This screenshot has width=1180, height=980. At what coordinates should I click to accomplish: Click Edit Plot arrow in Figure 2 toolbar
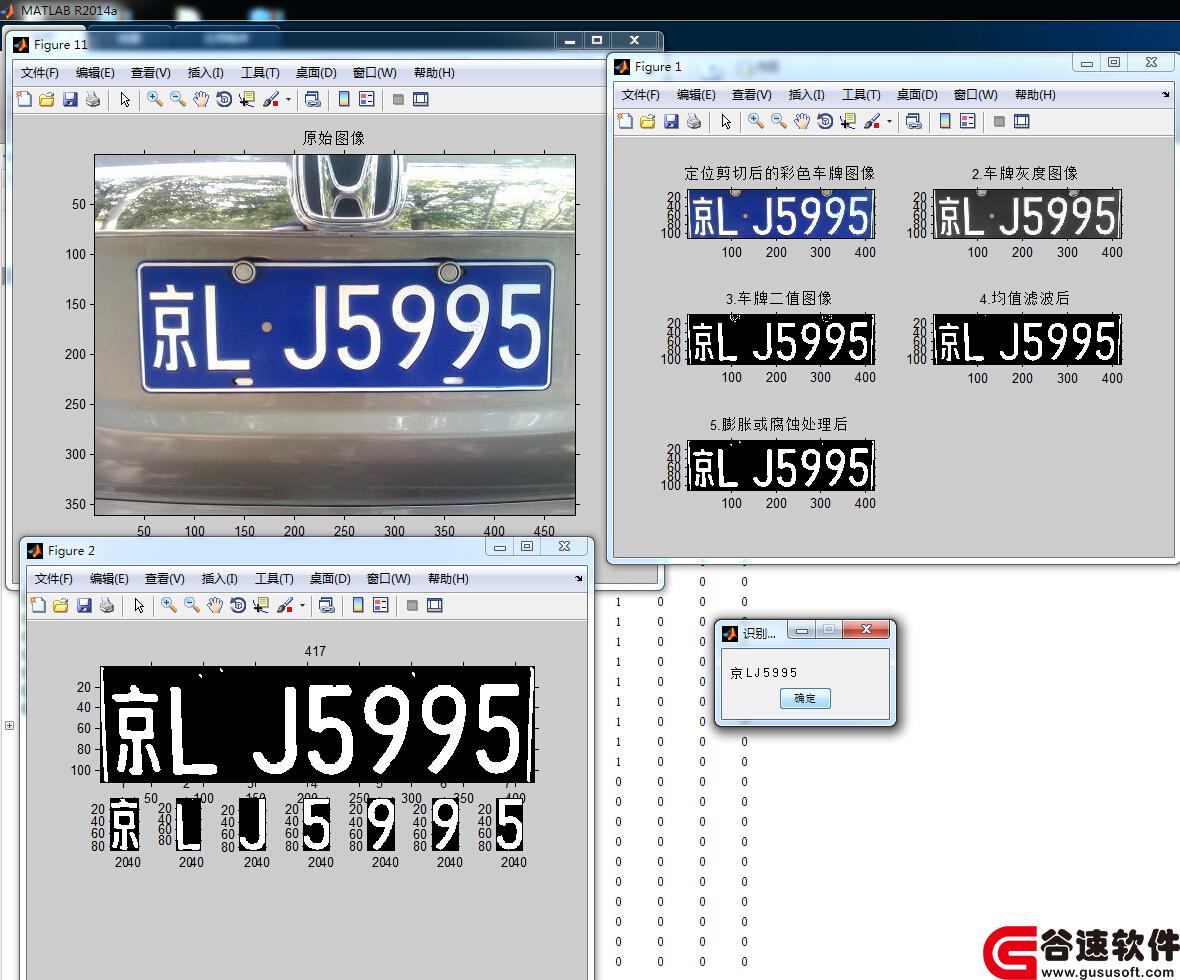click(x=139, y=605)
